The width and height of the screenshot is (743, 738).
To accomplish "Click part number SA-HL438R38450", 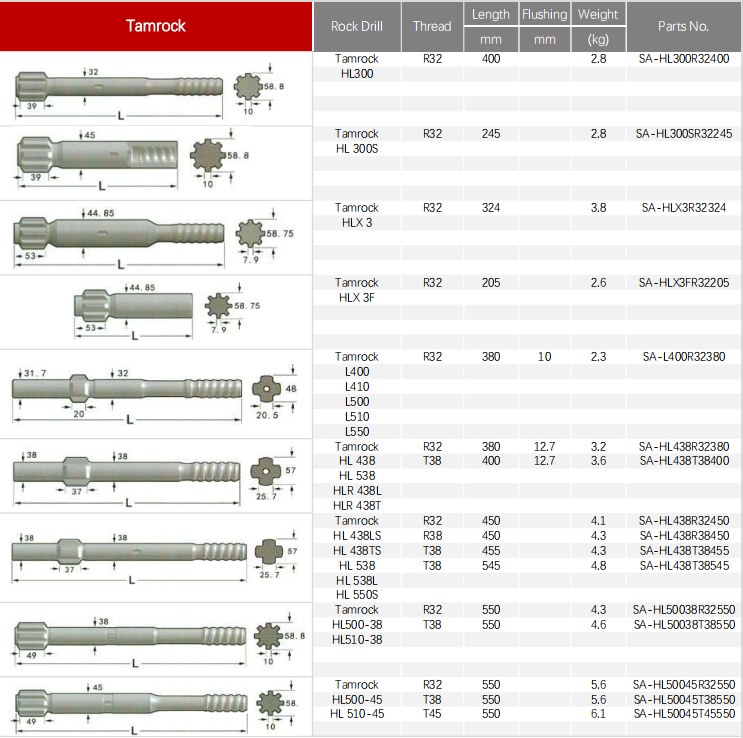I will tap(684, 536).
